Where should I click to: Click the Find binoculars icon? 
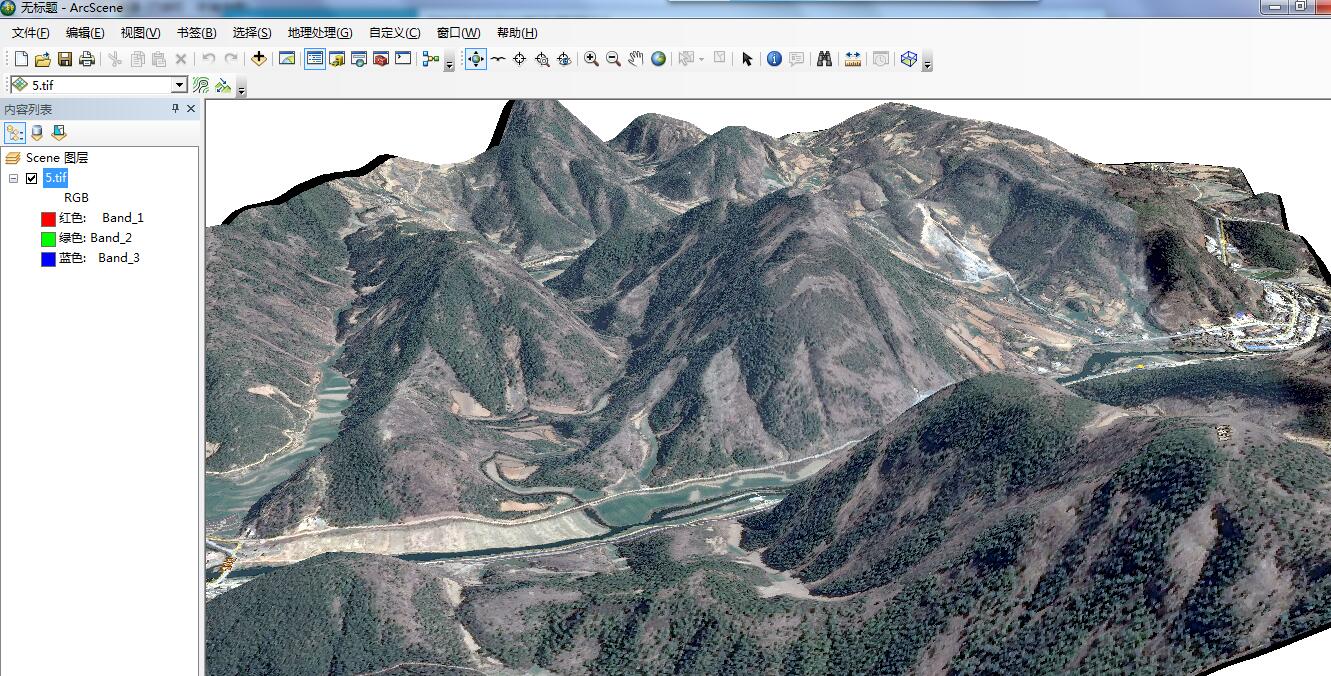pyautogui.click(x=824, y=59)
